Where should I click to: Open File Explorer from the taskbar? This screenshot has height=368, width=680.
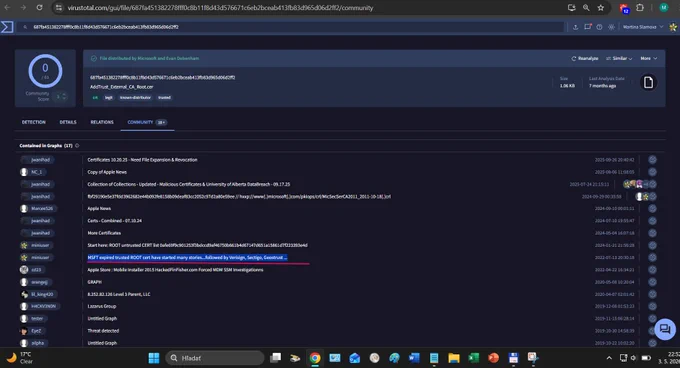(454, 358)
